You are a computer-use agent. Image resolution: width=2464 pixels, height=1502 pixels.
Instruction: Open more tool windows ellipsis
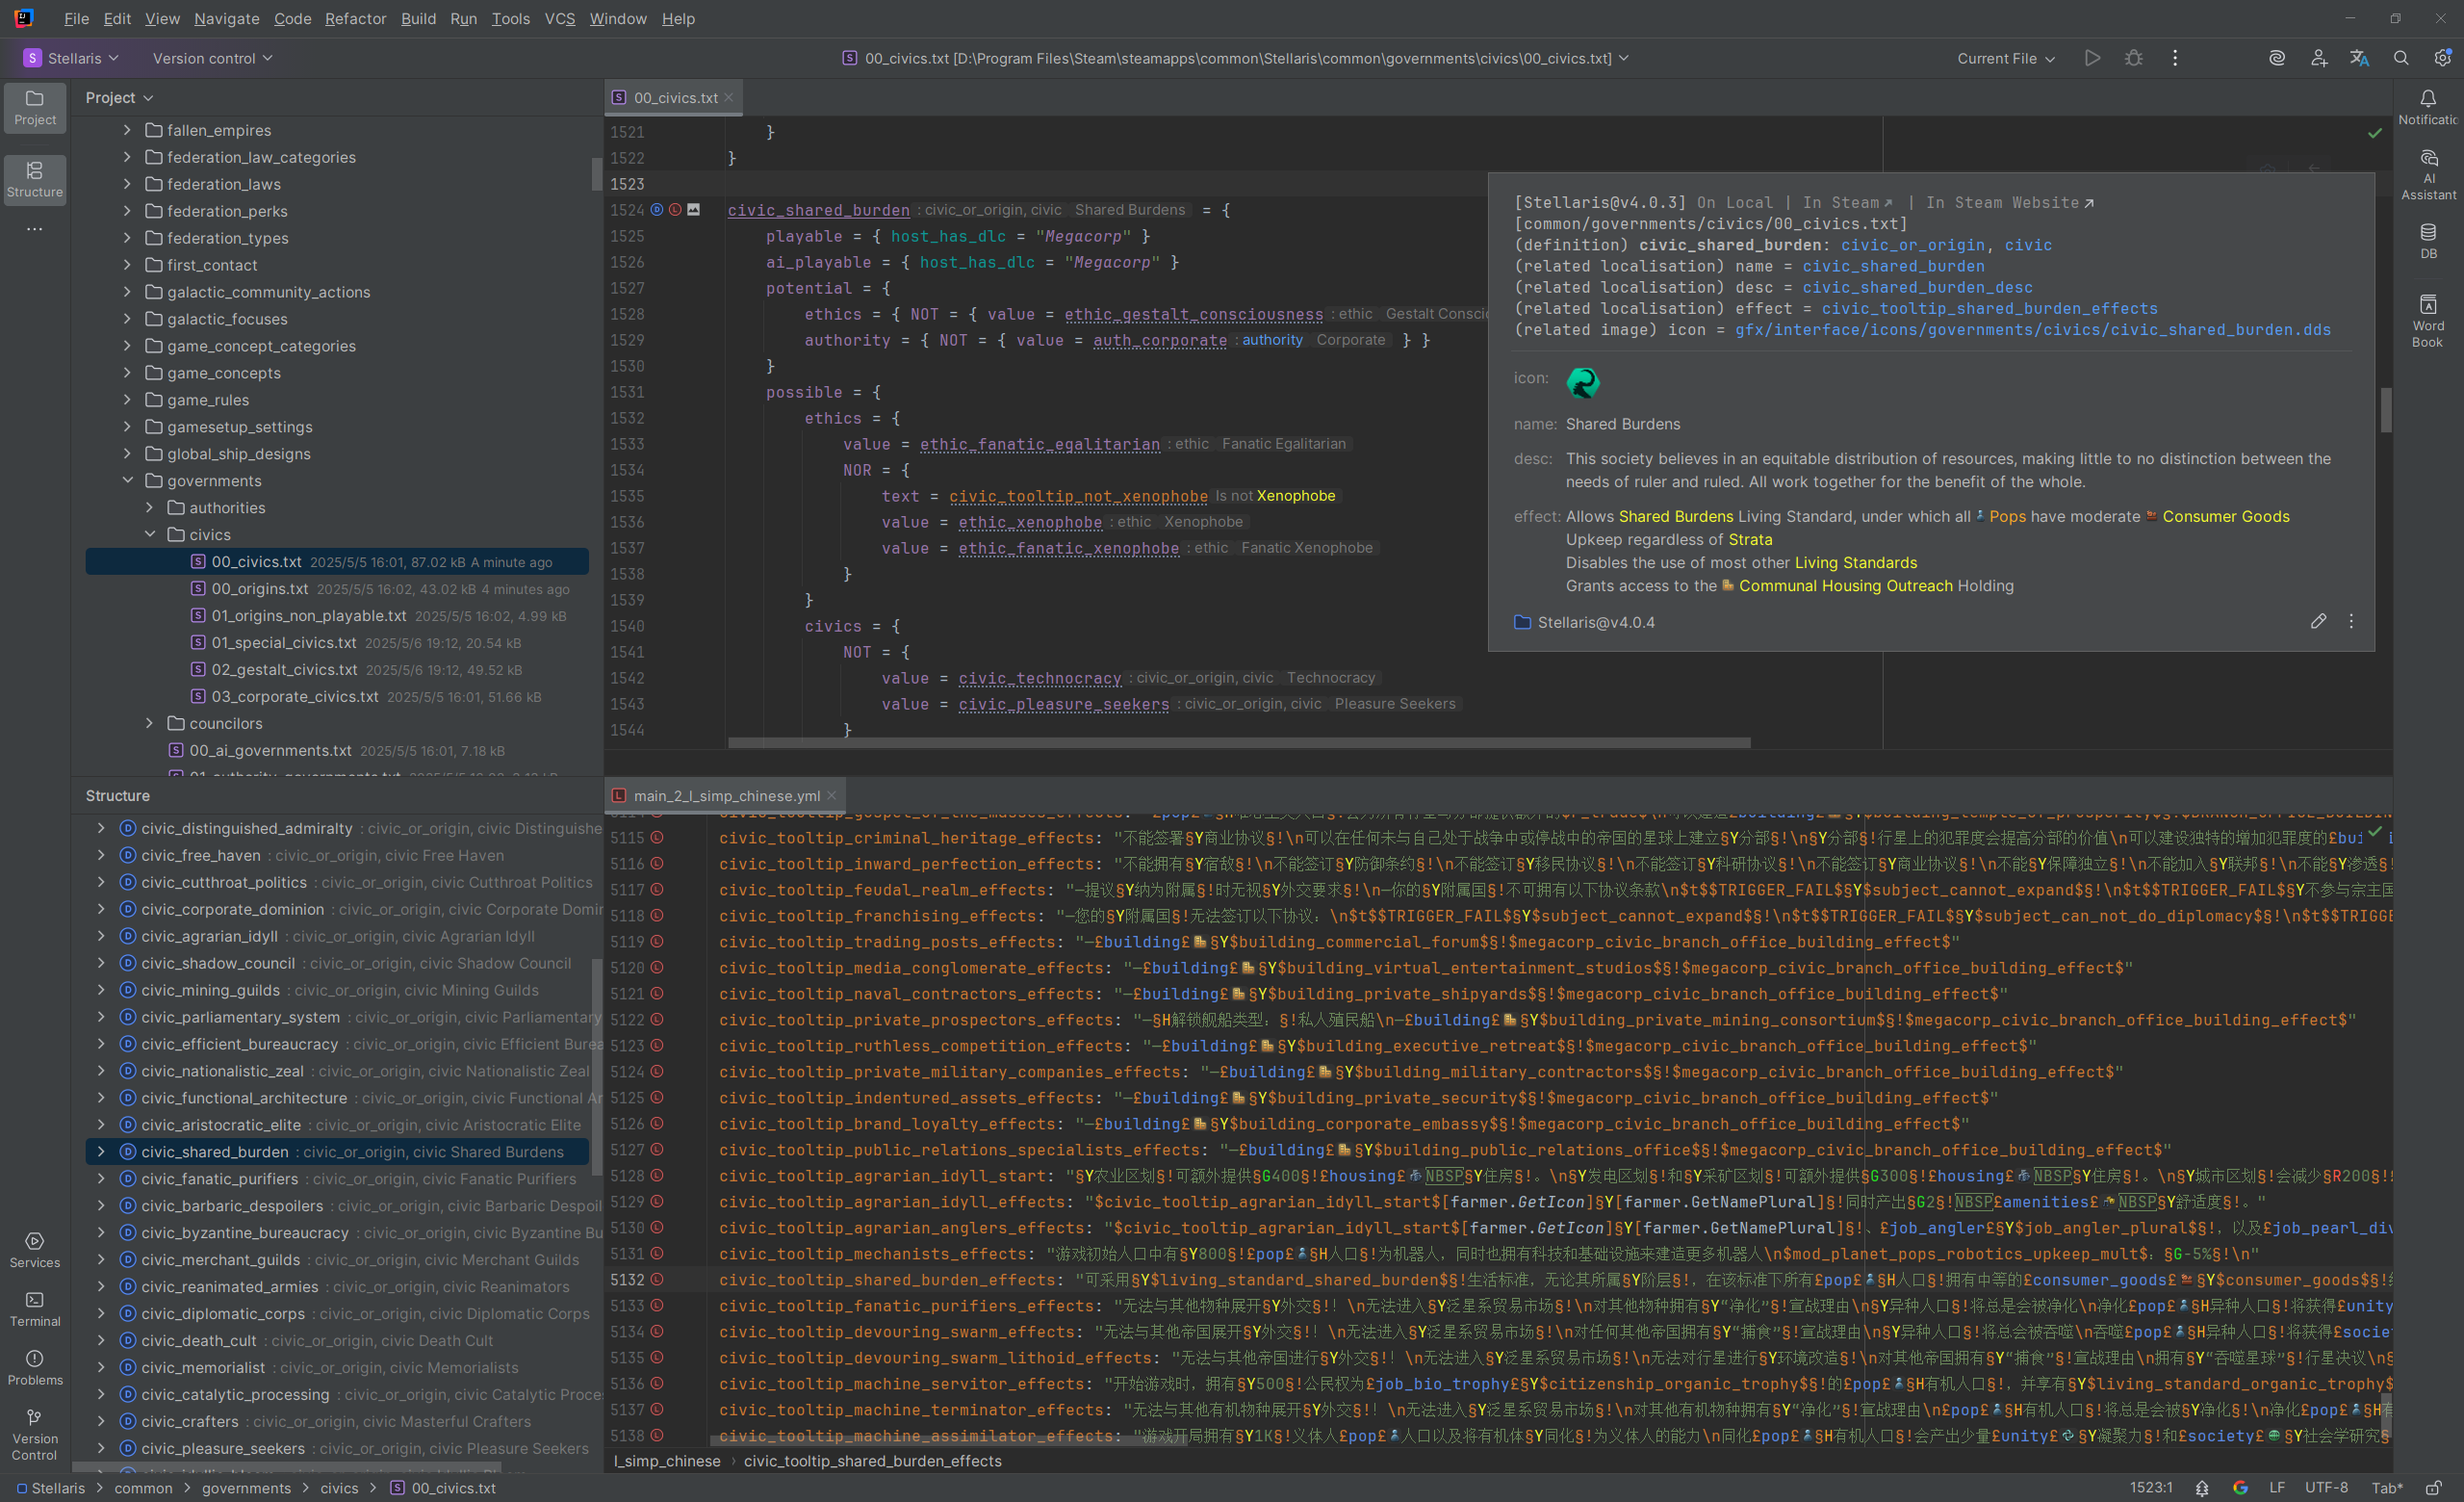35,229
